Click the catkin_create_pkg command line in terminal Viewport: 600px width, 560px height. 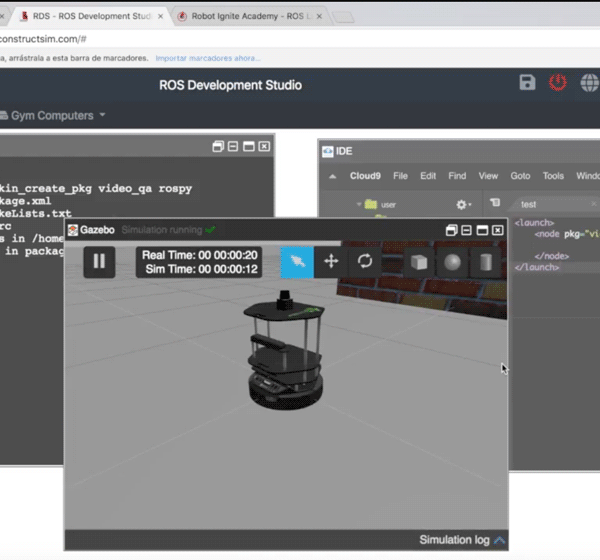click(96, 188)
